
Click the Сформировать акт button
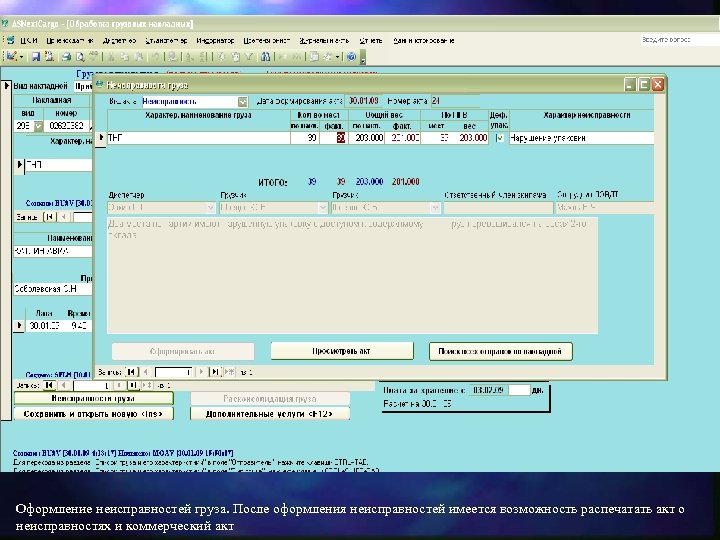[183, 351]
